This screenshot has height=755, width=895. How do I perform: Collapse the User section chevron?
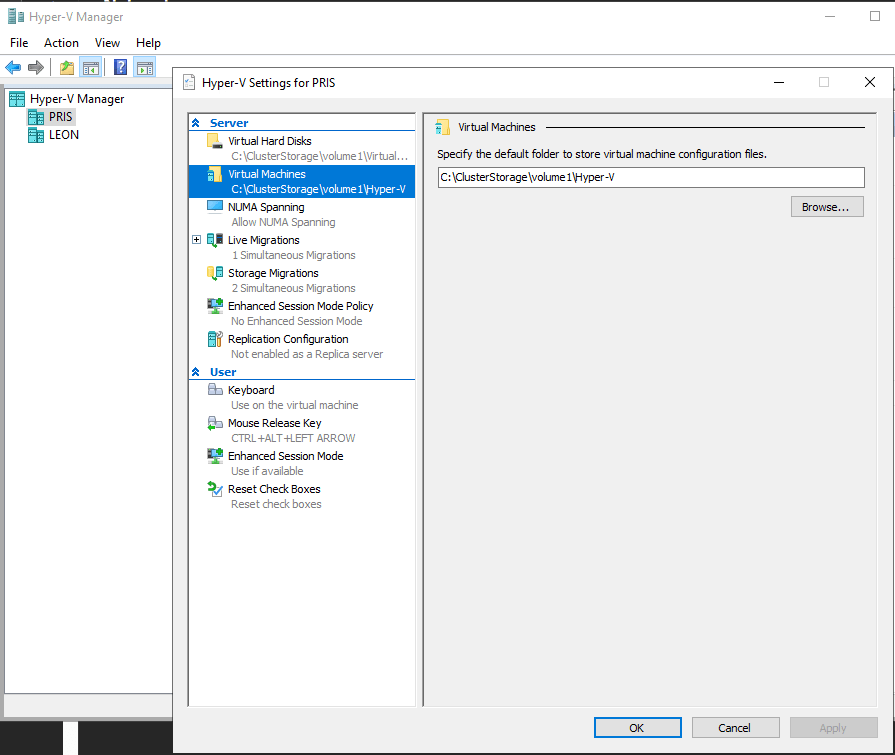[x=195, y=372]
